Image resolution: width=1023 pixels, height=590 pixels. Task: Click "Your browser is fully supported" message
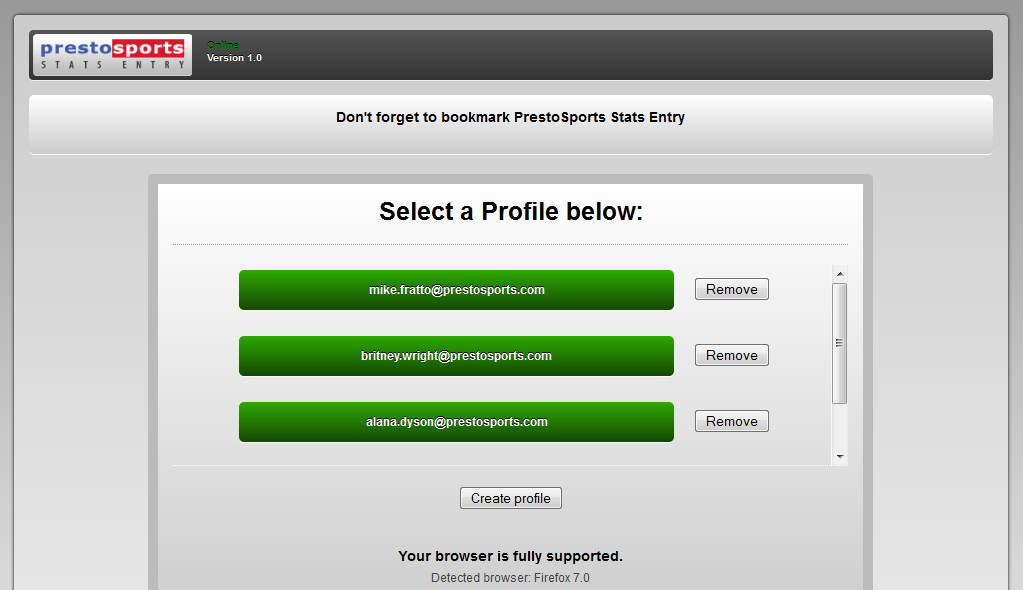(x=510, y=556)
